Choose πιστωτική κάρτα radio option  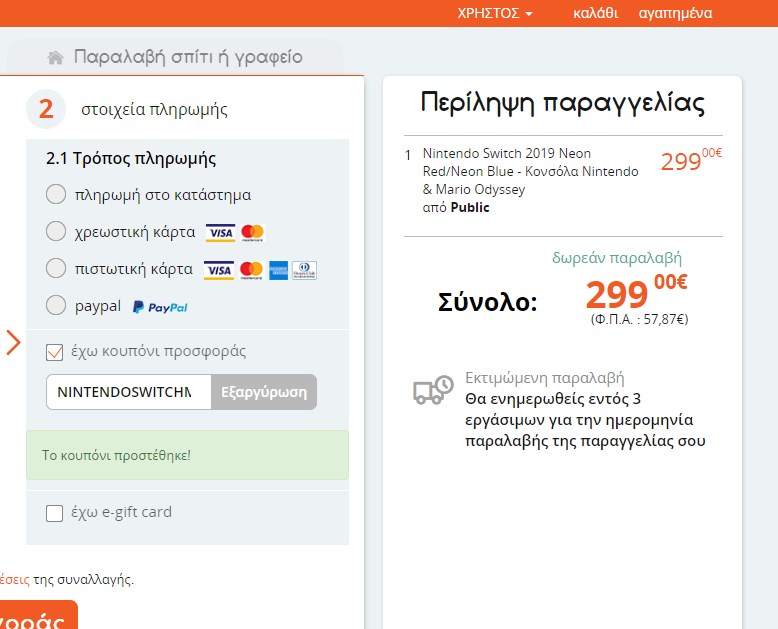click(56, 268)
